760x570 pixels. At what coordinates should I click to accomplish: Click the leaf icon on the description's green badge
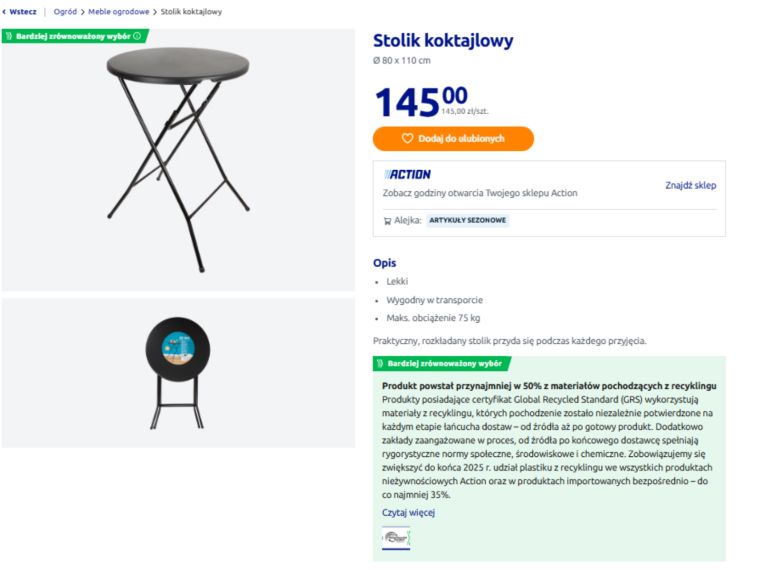pos(380,364)
